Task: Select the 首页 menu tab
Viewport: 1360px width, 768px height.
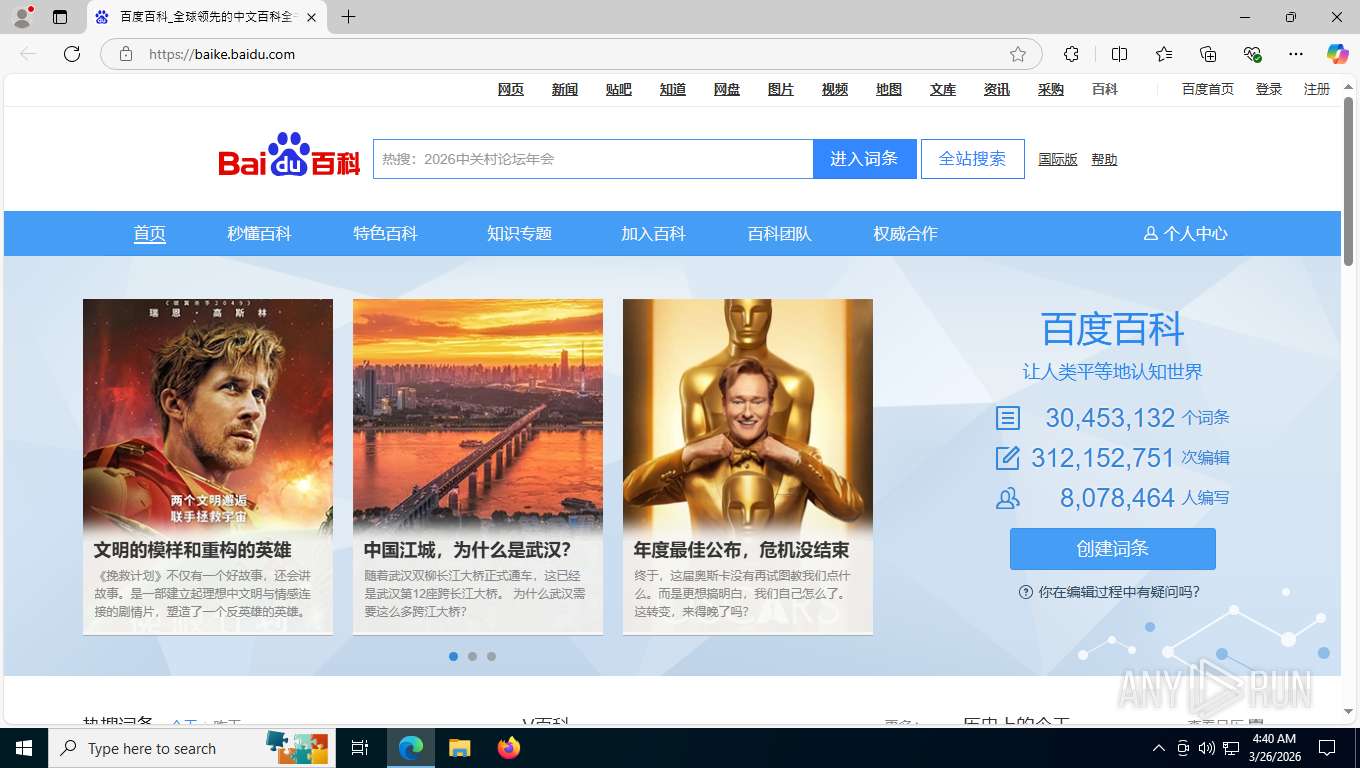Action: [x=150, y=233]
